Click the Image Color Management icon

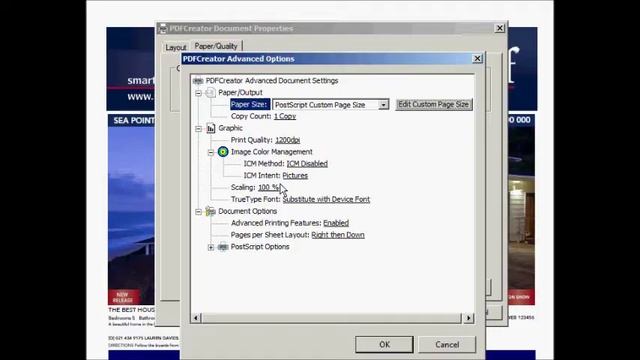tap(223, 152)
